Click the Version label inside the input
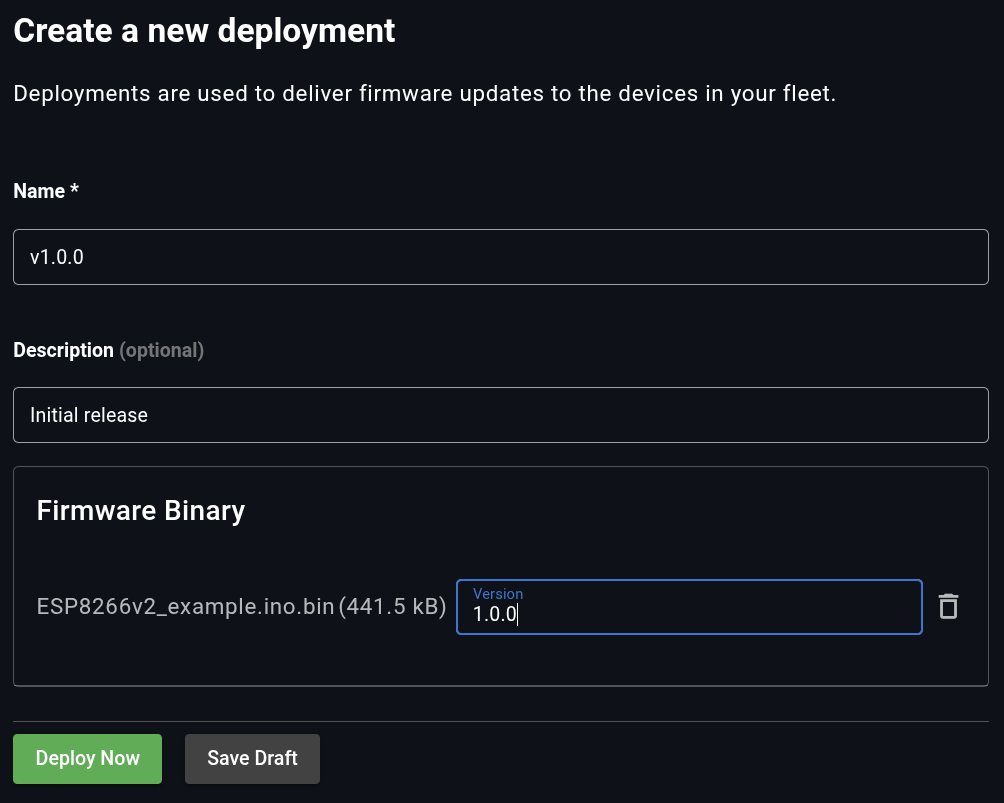The height and width of the screenshot is (803, 1004). (x=497, y=593)
